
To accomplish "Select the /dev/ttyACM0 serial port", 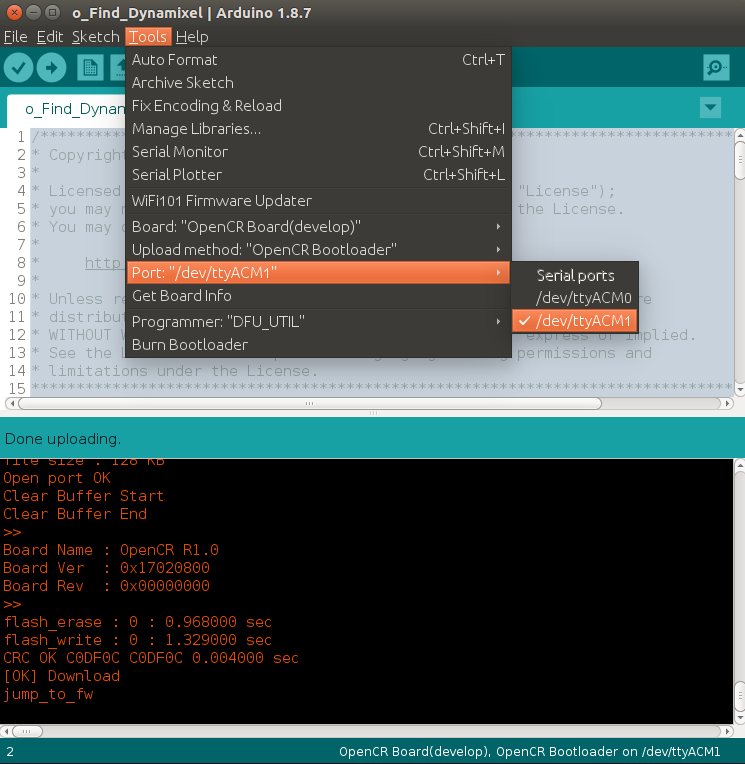I will 583,298.
